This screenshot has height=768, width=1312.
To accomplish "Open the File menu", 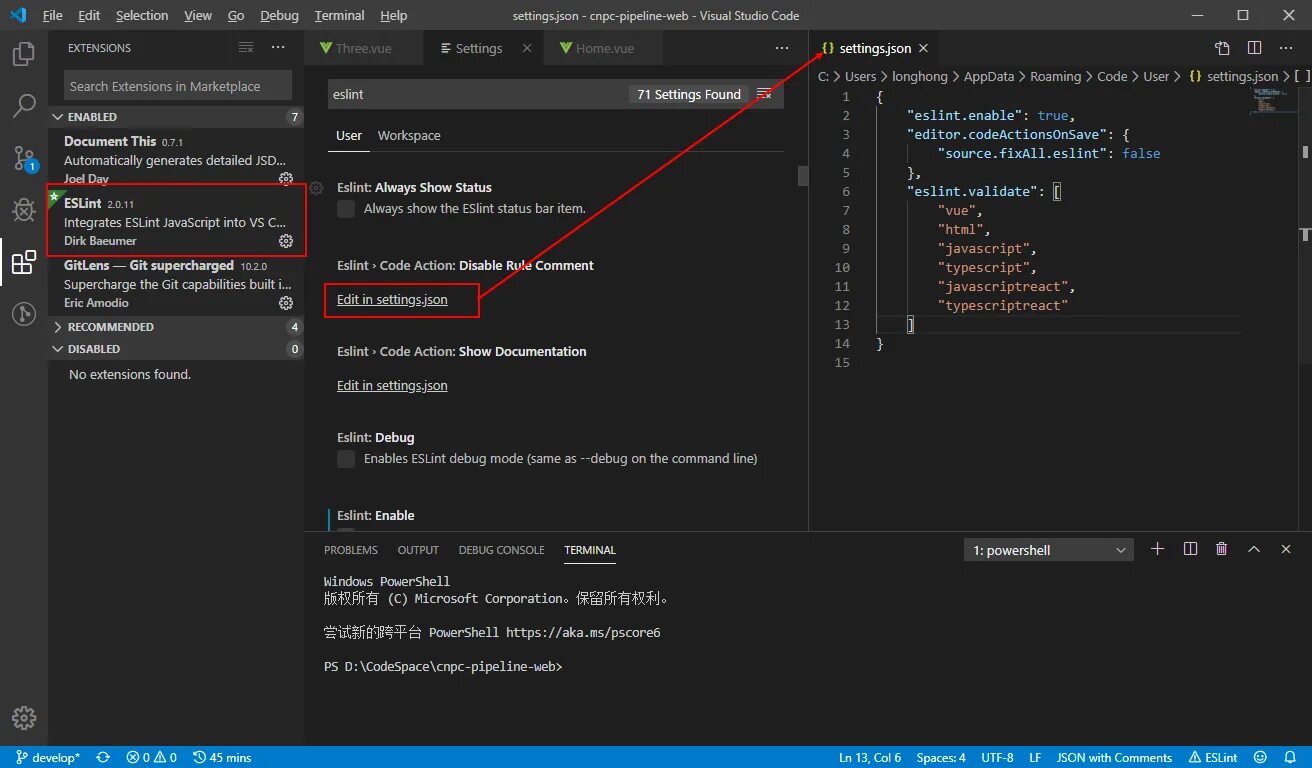I will click(52, 16).
